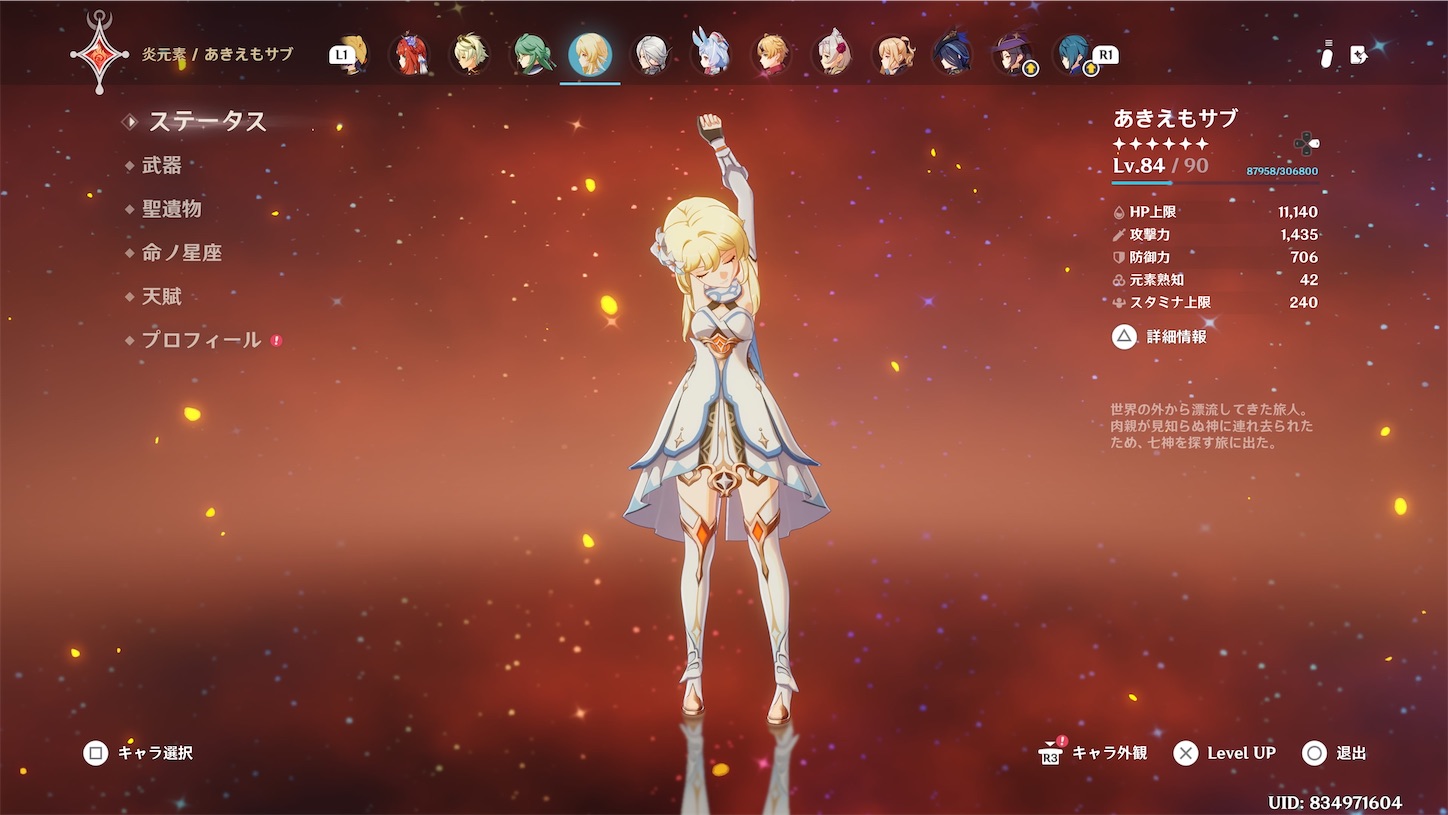Select the highlighted blonde Traveler avatar

click(x=590, y=54)
